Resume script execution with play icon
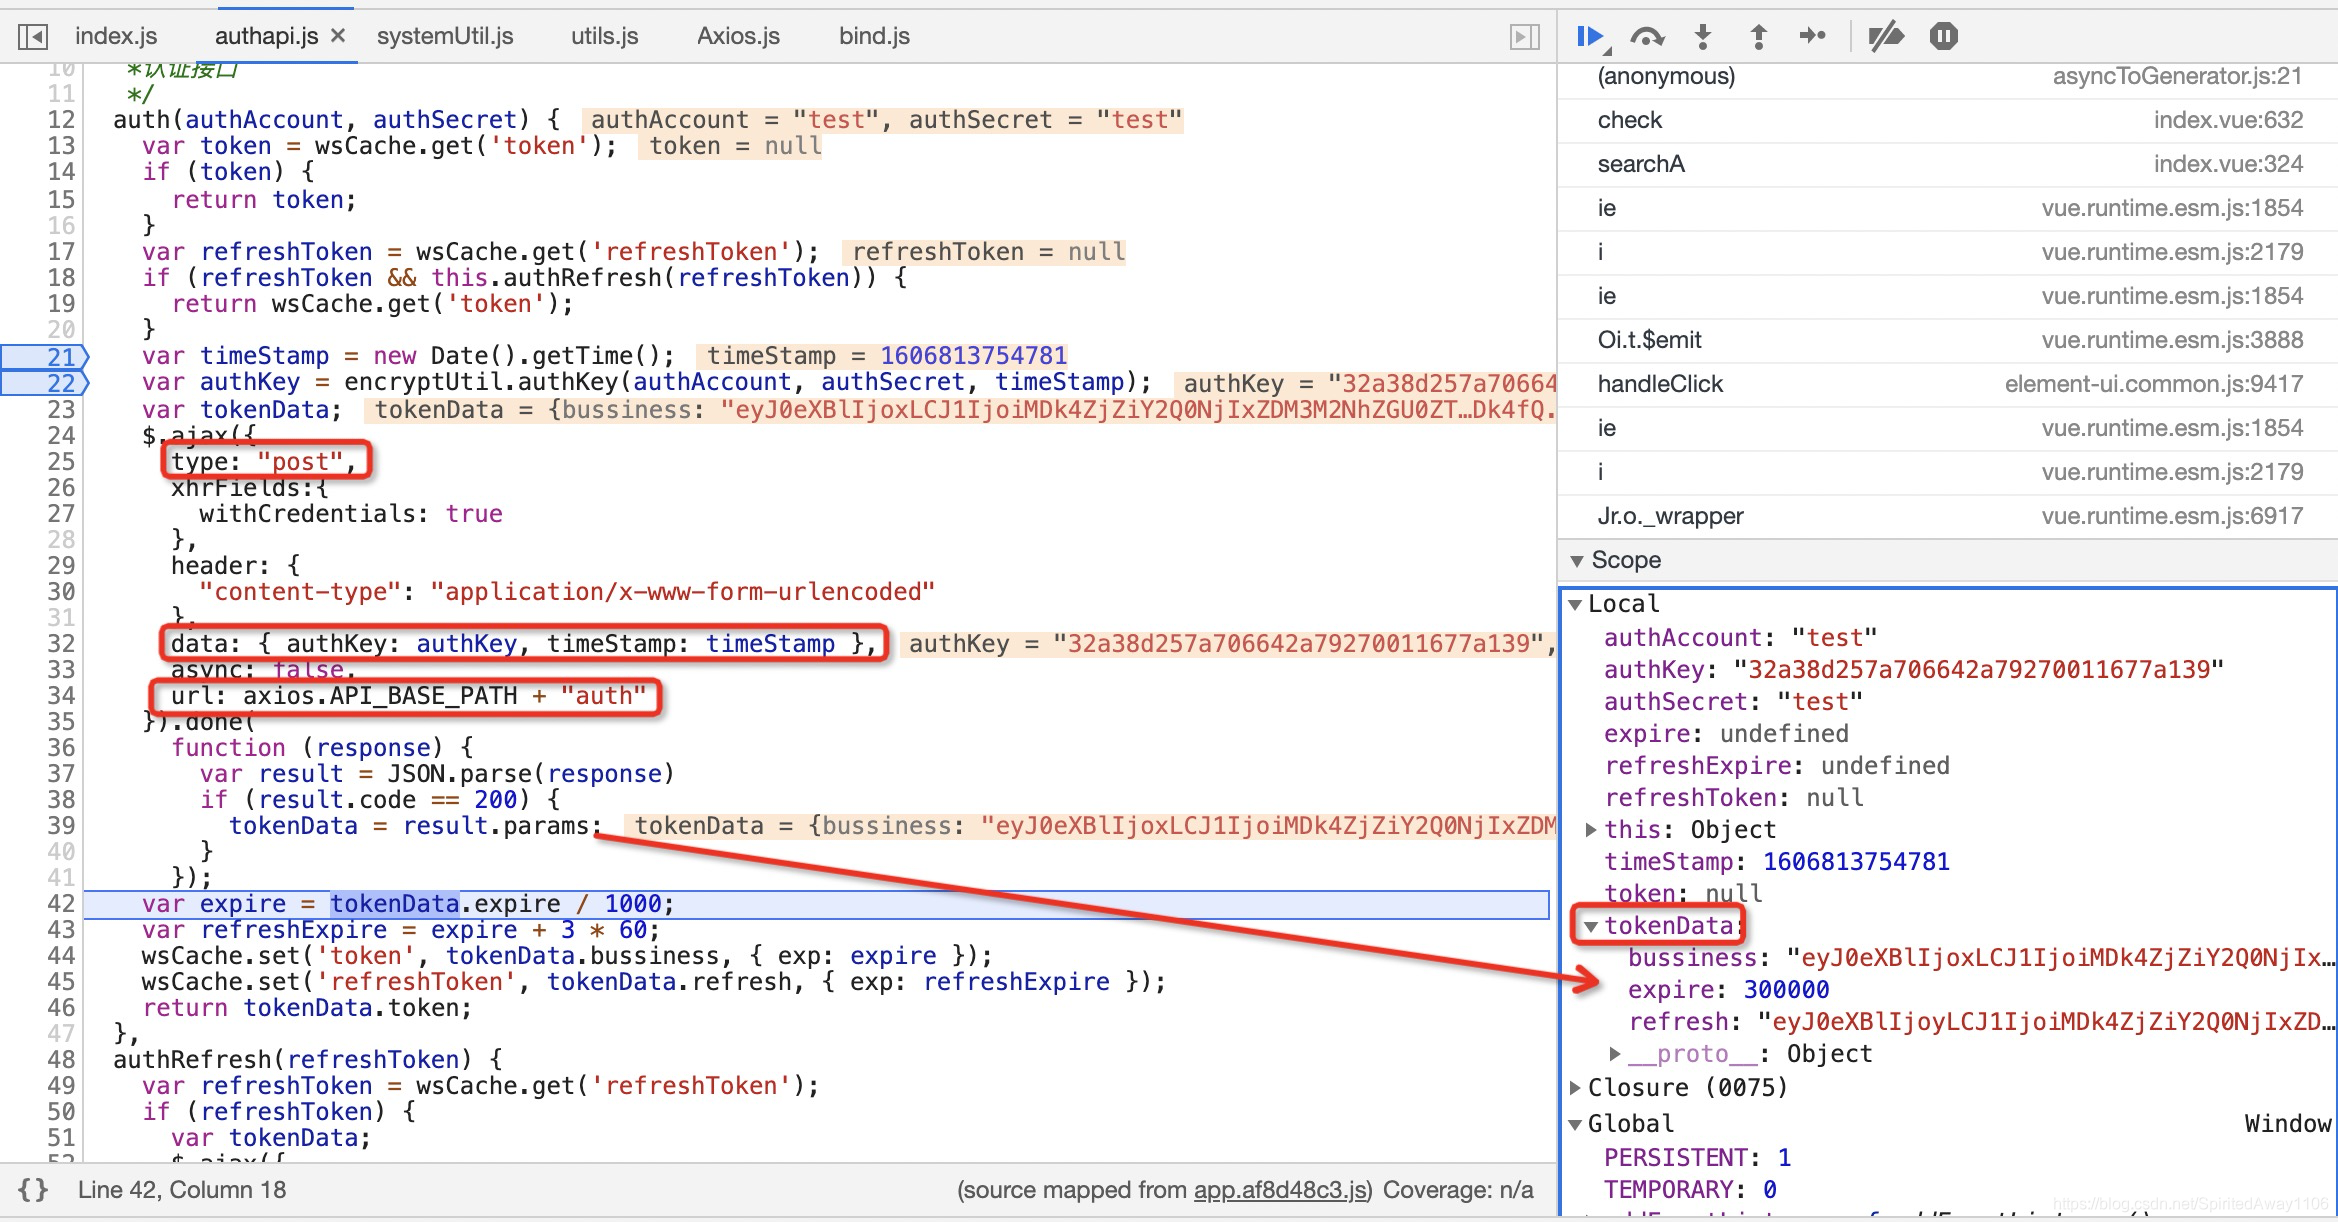The image size is (2338, 1222). pyautogui.click(x=1589, y=37)
